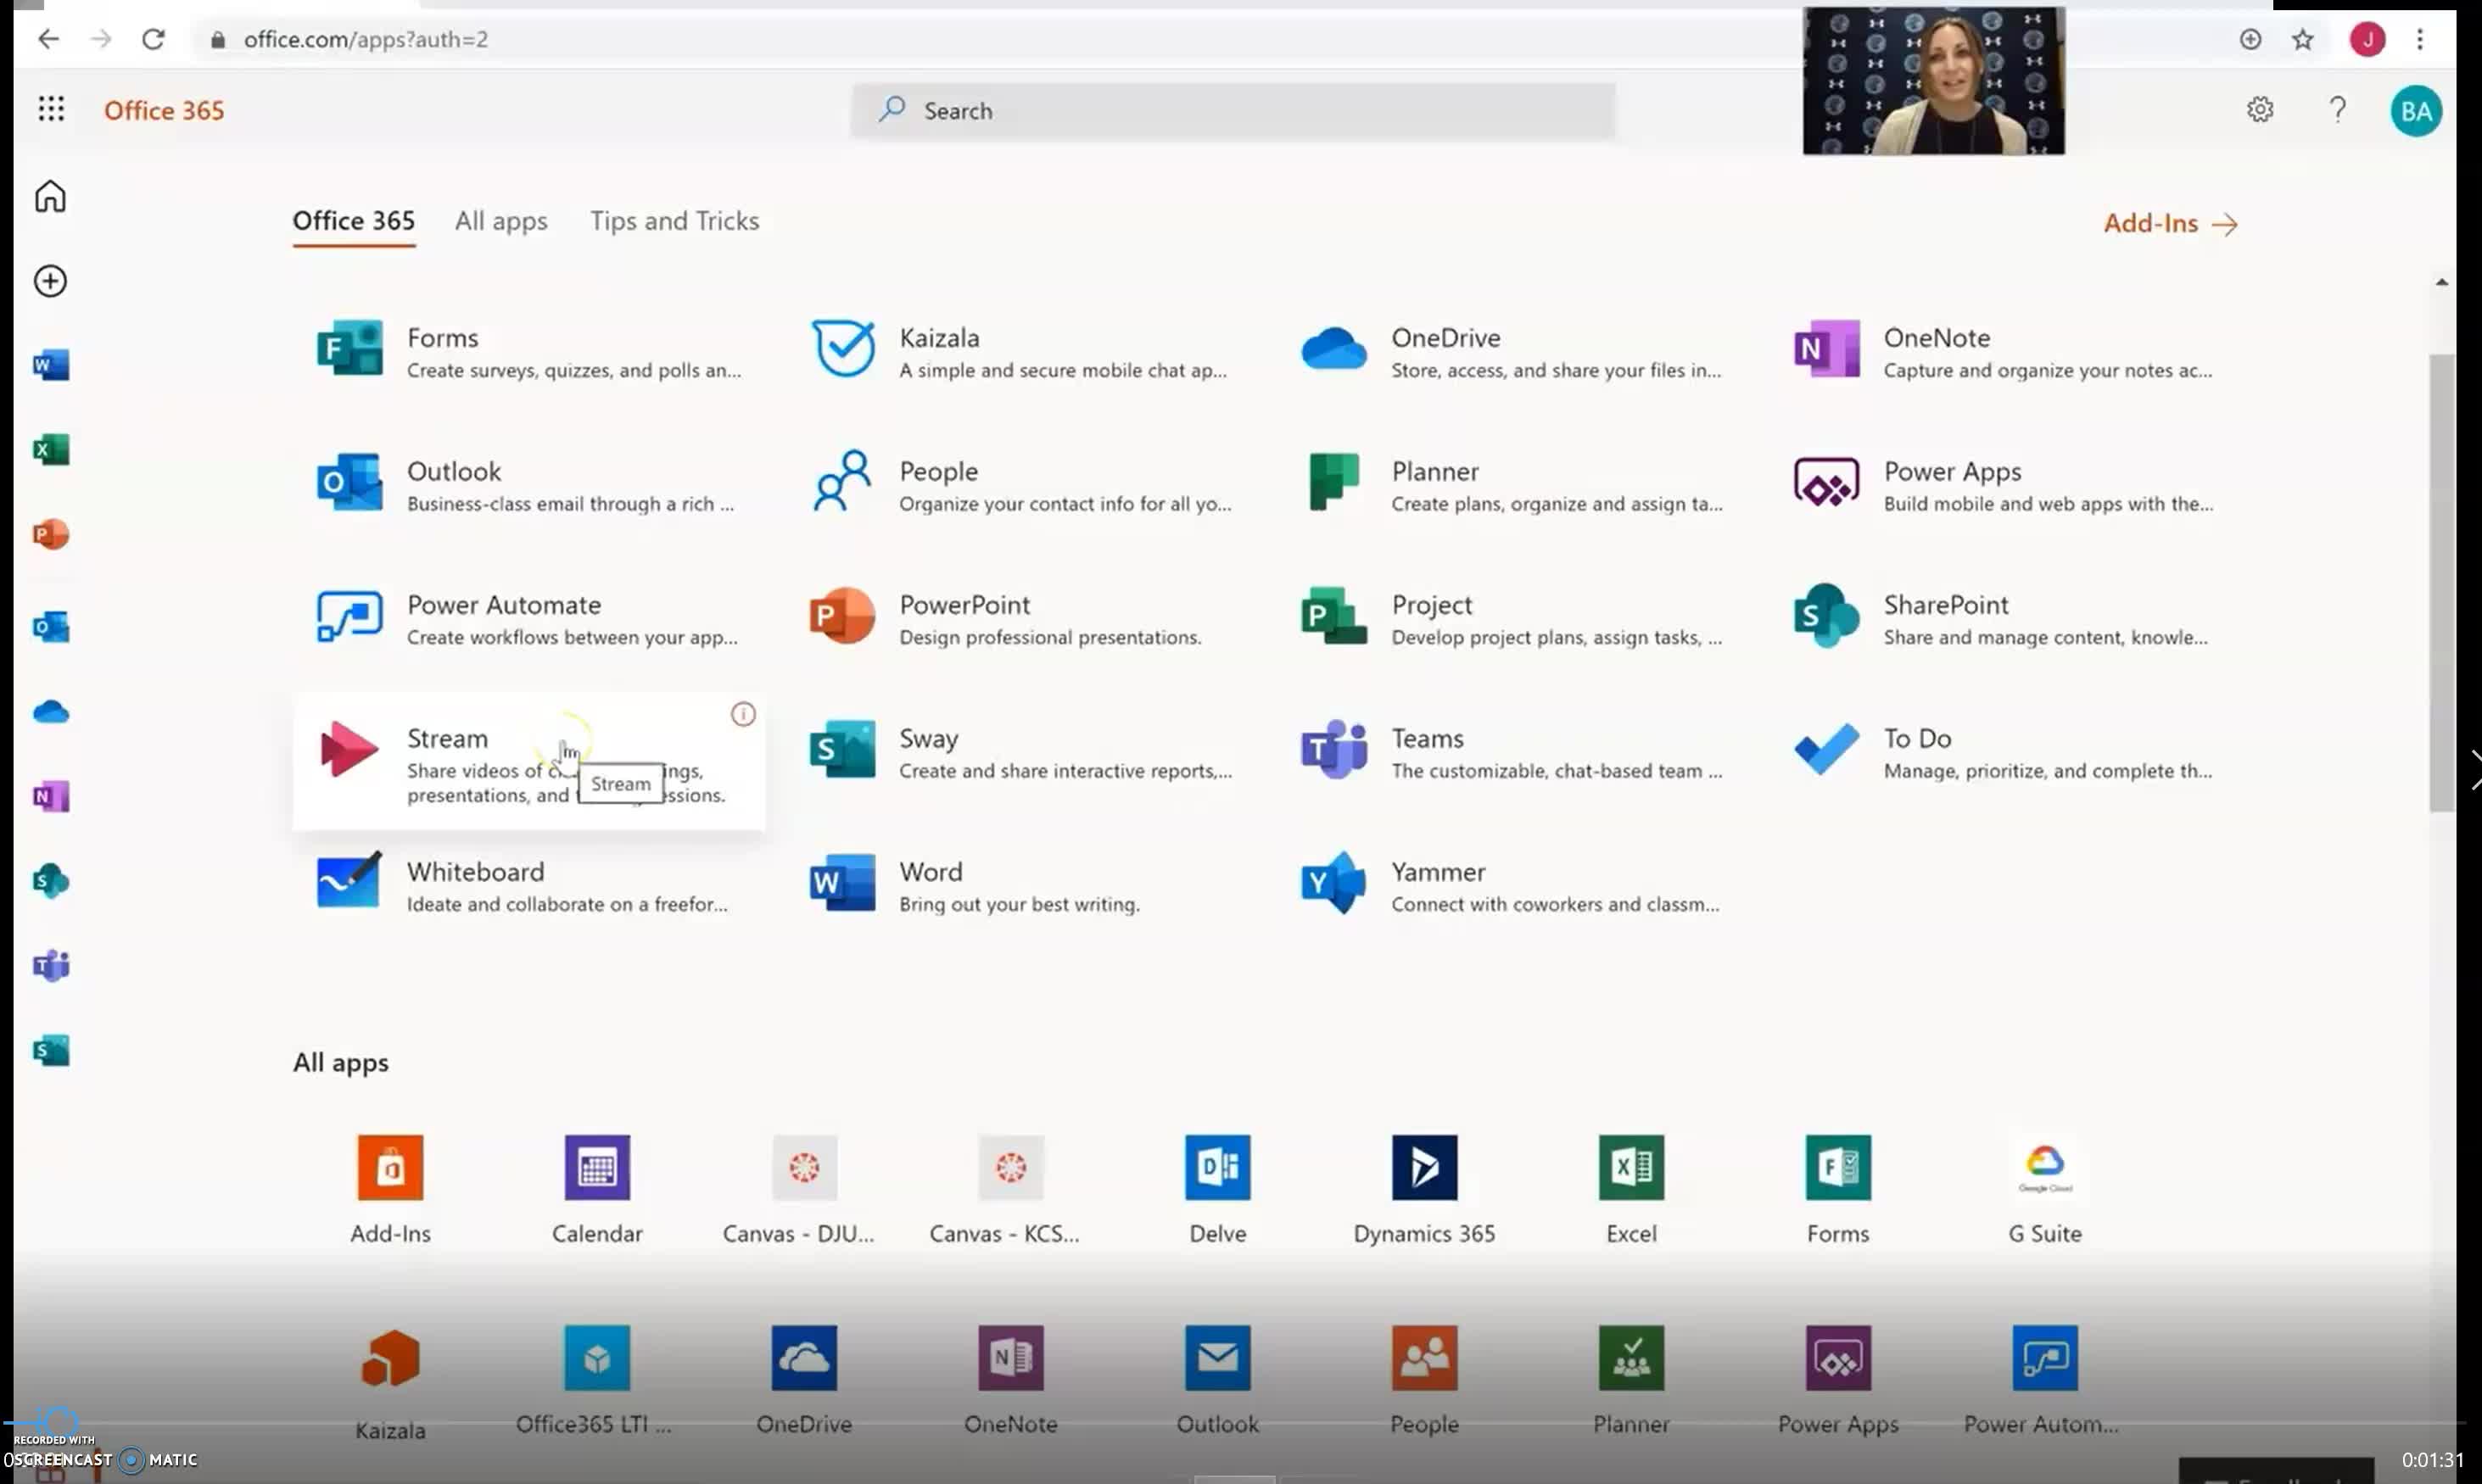The image size is (2482, 1484).
Task: Click into the Search box
Action: tap(1232, 110)
